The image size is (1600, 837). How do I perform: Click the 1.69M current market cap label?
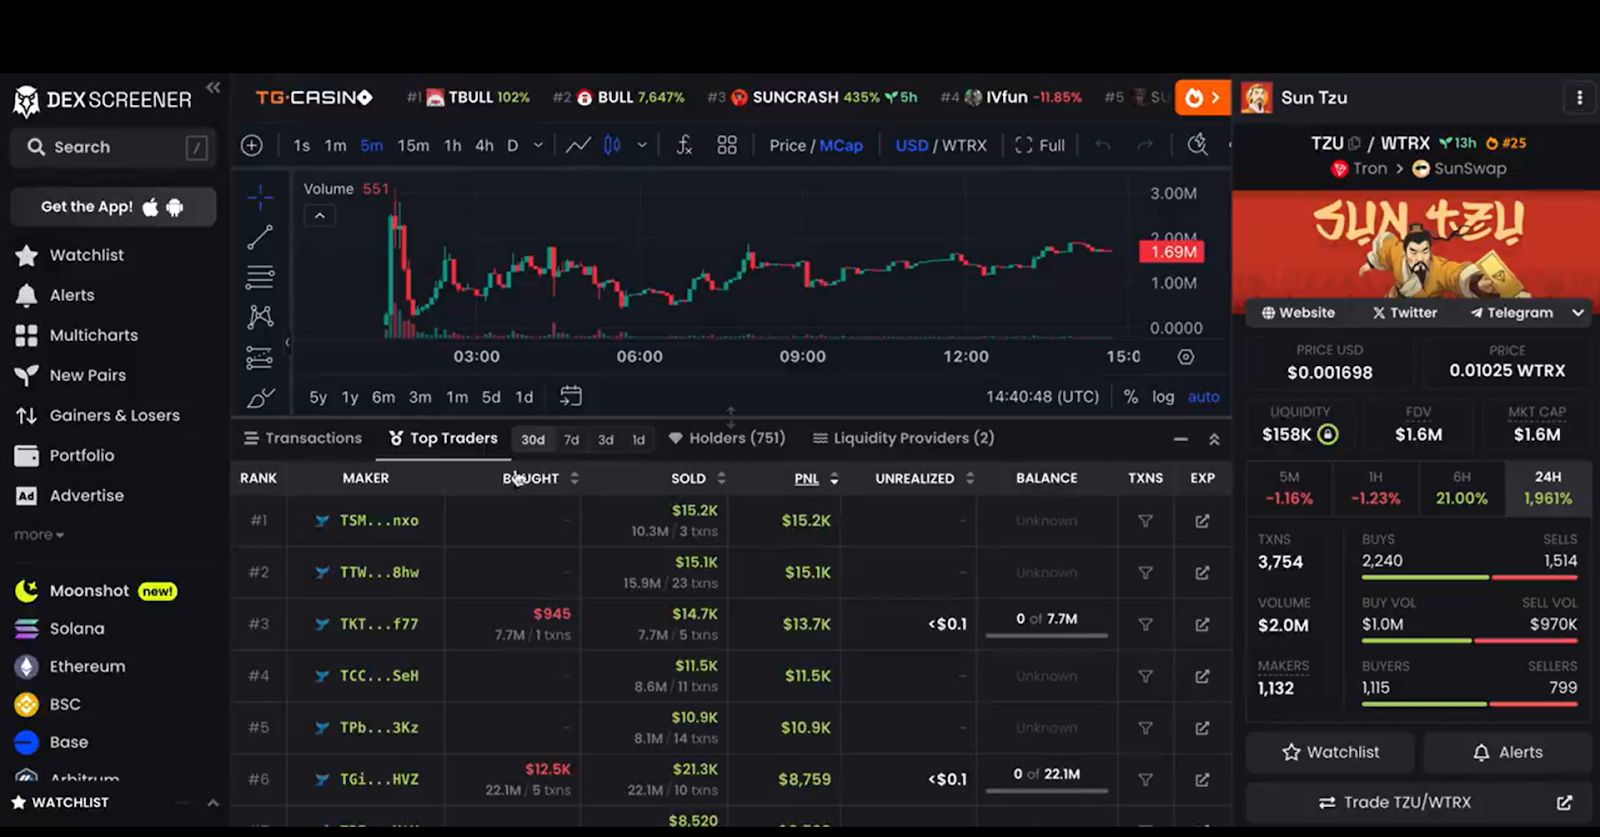[1173, 252]
